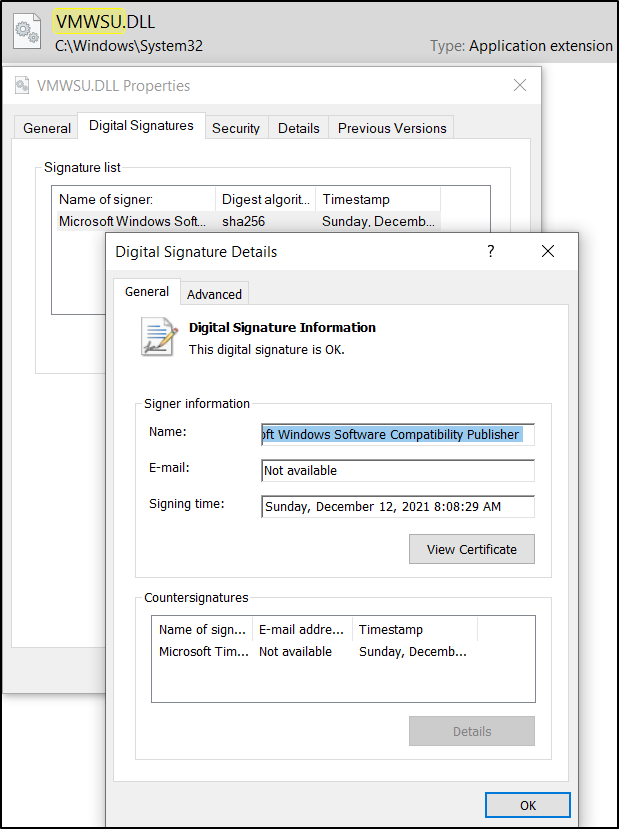Select the Digital Signatures tab
619x829 pixels.
coord(141,126)
